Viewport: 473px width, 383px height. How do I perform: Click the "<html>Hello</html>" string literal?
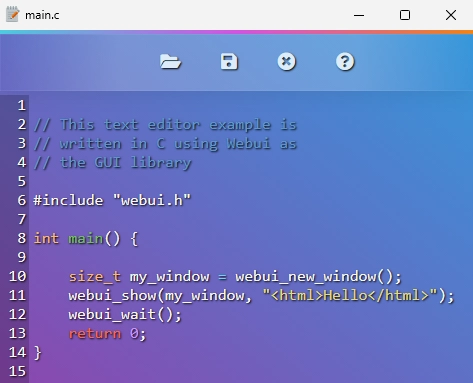[x=350, y=296]
